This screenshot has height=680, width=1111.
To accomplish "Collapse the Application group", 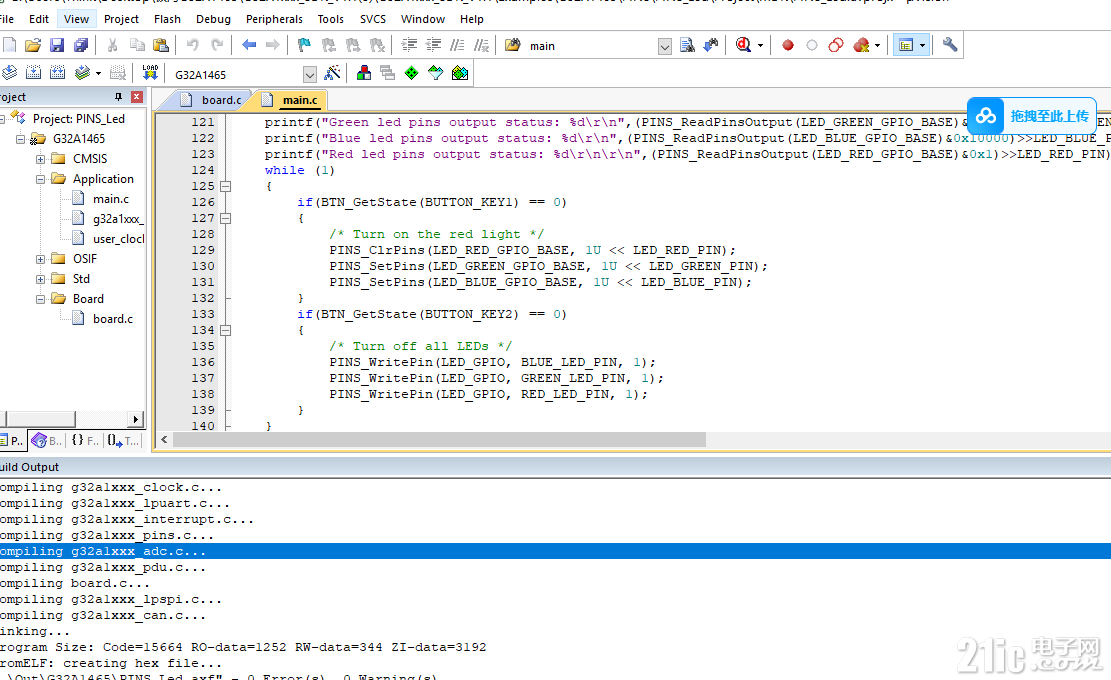I will tap(40, 179).
